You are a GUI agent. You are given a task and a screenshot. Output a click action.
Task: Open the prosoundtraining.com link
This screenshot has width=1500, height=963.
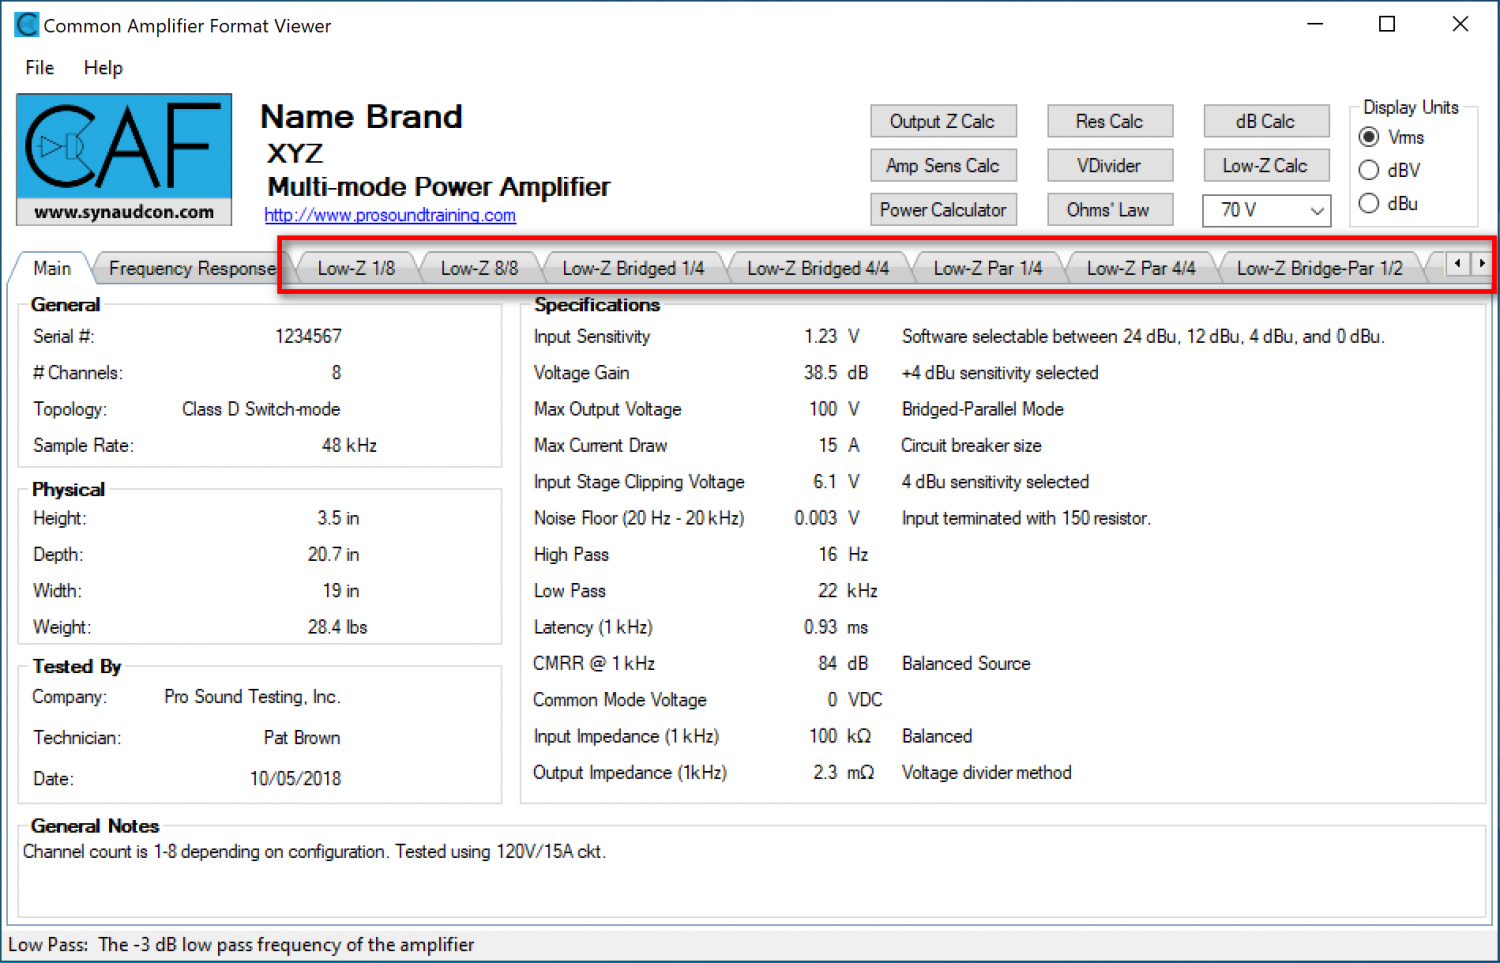click(x=390, y=215)
